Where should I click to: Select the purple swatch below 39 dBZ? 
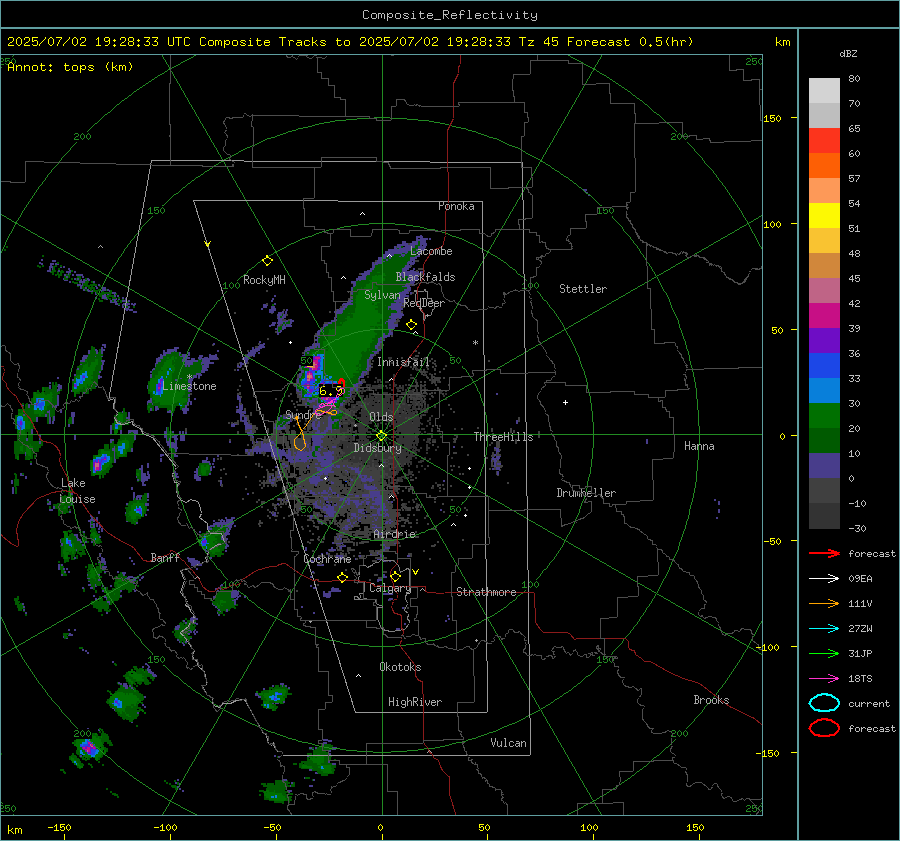pyautogui.click(x=824, y=340)
